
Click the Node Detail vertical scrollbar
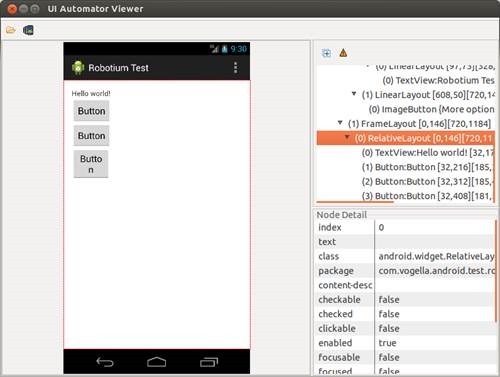[x=496, y=271]
